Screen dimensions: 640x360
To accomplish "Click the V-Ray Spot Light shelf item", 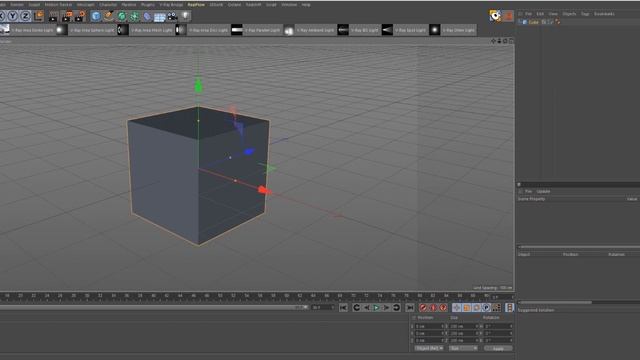I will coord(404,30).
